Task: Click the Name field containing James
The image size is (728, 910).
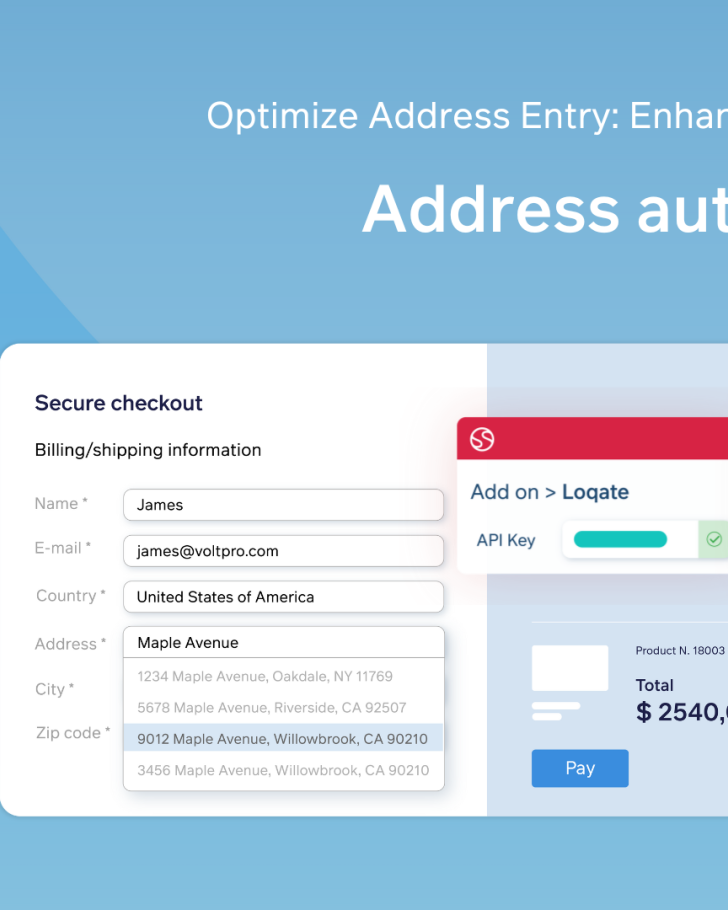Action: [283, 504]
